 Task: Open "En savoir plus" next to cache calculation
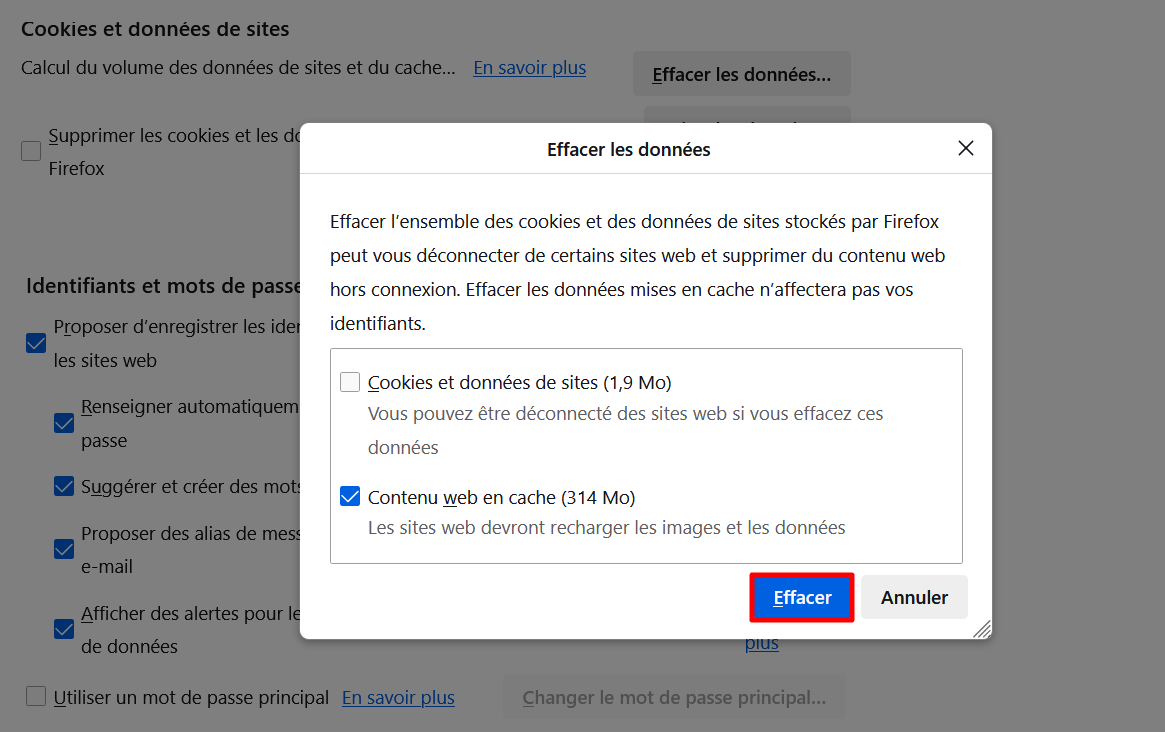[529, 67]
